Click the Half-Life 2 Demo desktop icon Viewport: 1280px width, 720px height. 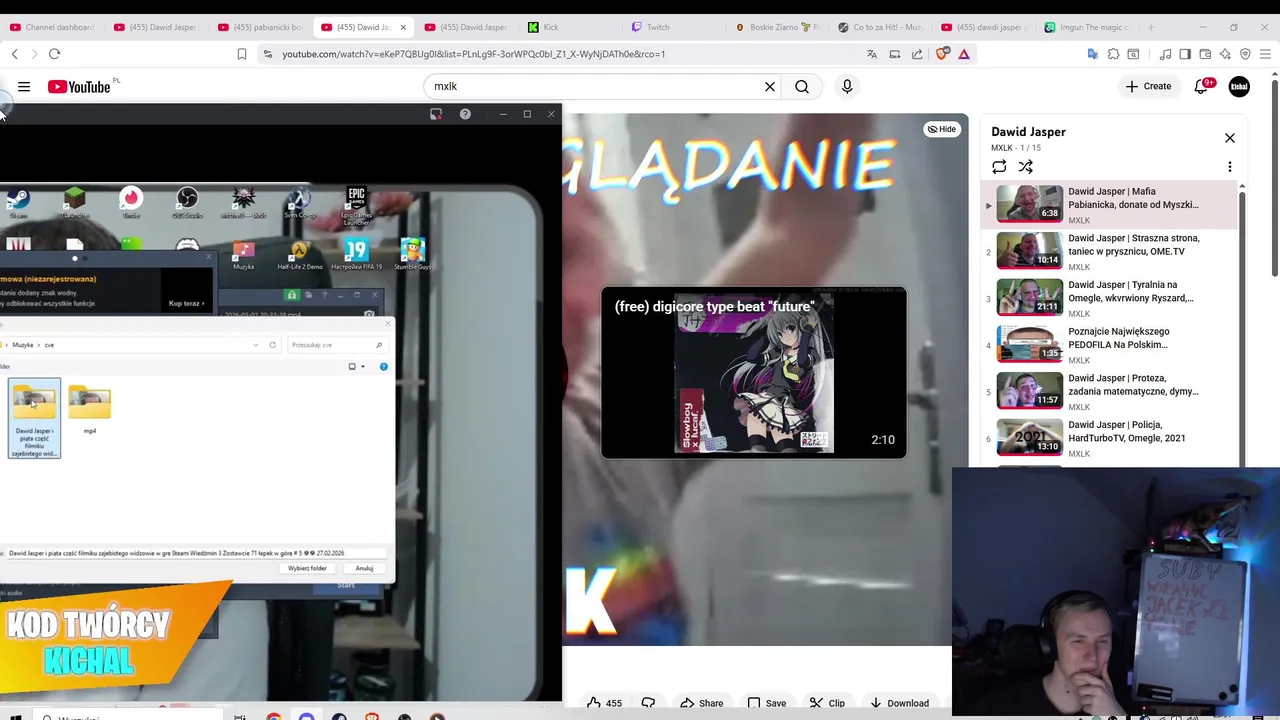(x=299, y=253)
